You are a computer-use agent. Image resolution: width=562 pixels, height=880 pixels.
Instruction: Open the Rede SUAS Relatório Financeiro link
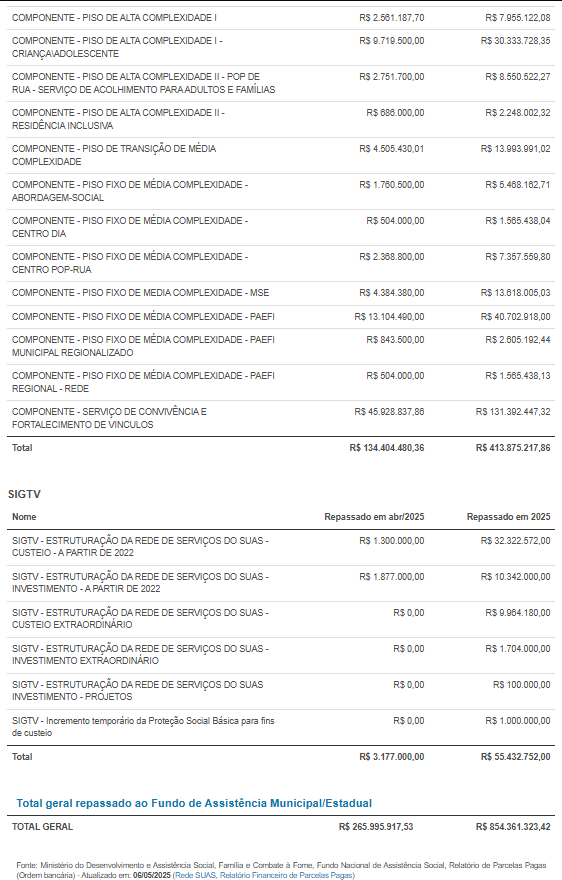[264, 875]
